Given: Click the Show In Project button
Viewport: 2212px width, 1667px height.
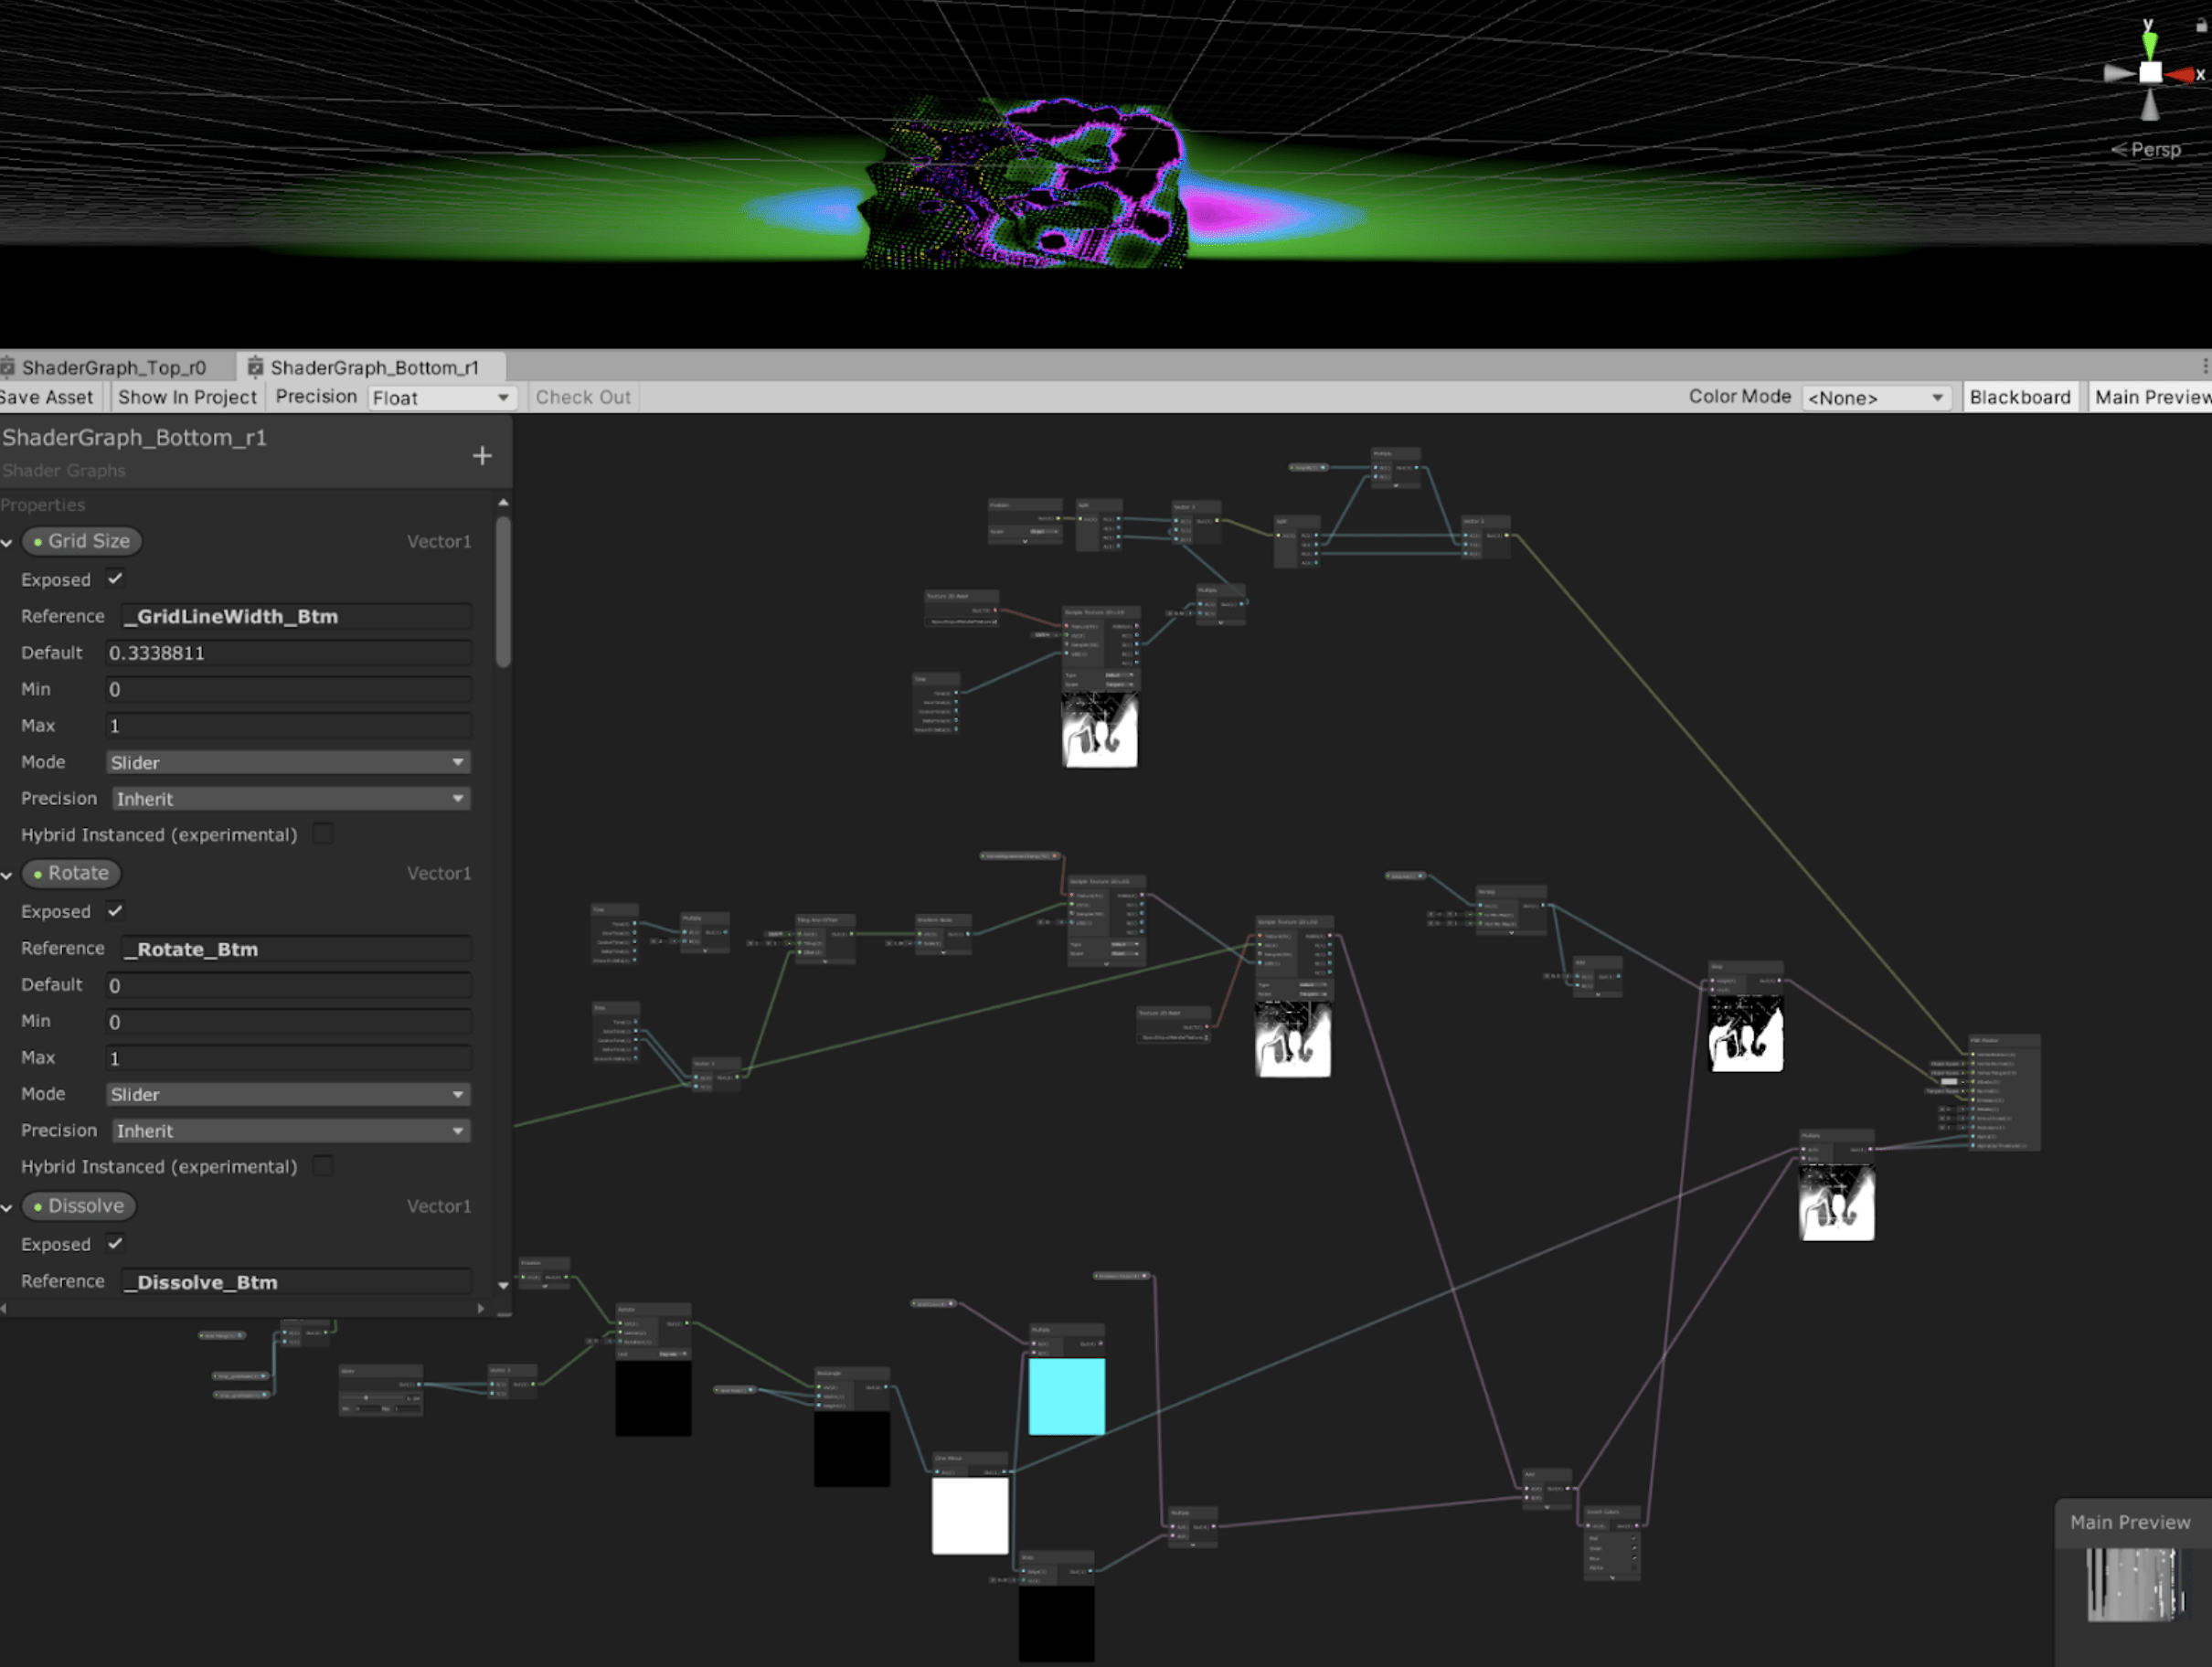Looking at the screenshot, I should pyautogui.click(x=187, y=397).
